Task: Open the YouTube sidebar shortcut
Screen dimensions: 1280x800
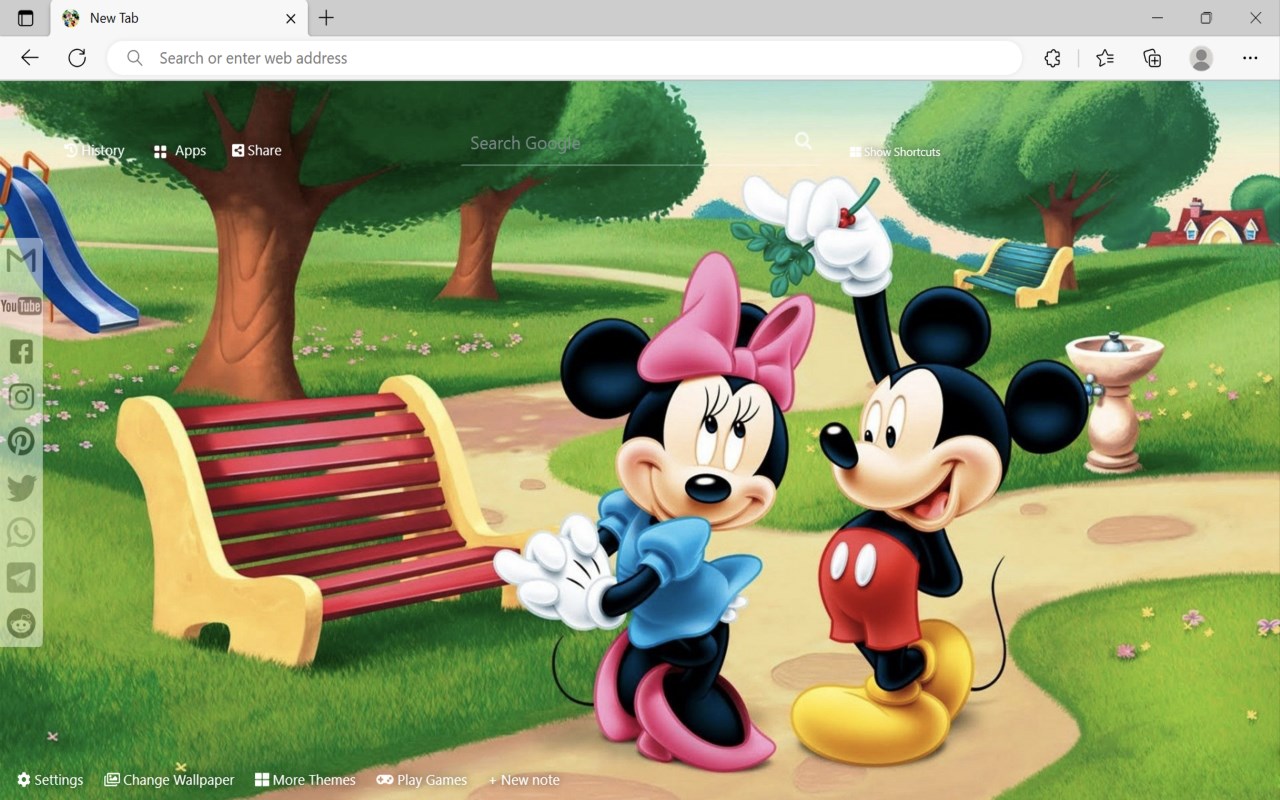Action: [21, 306]
